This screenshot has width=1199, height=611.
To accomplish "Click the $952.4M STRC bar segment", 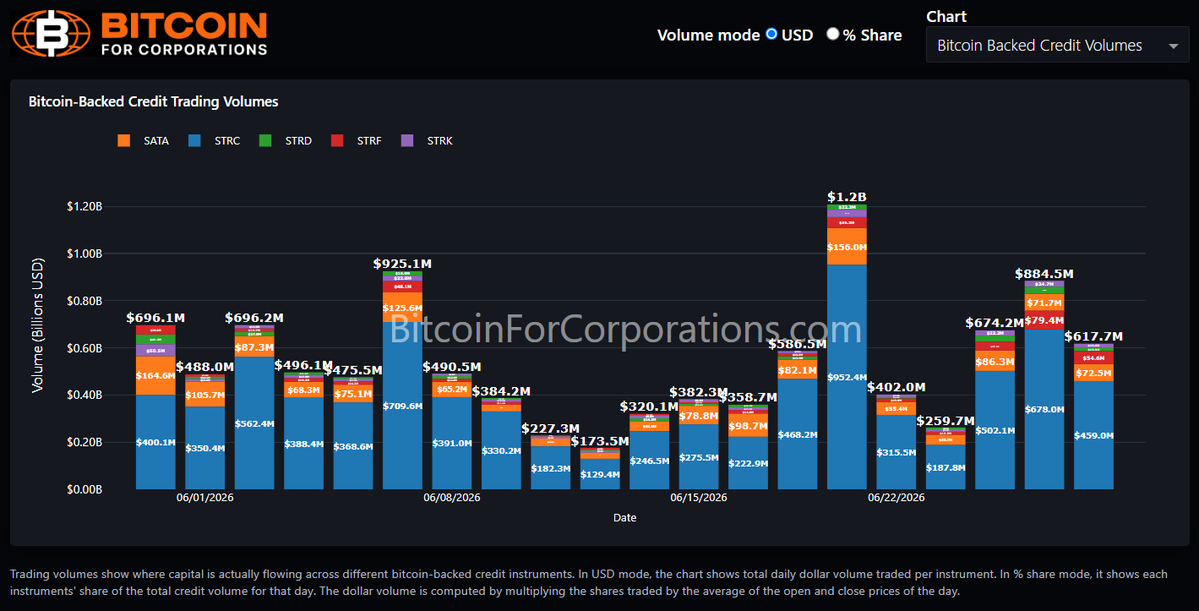I will tap(846, 376).
